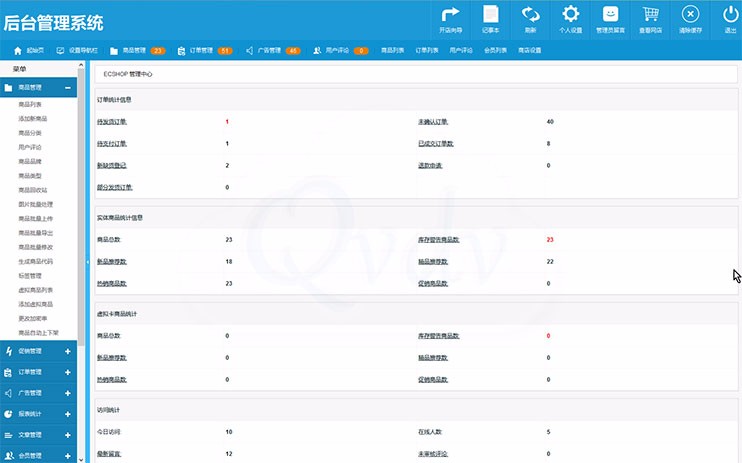Select plain 商品列表 in the navigation bar

tap(392, 50)
